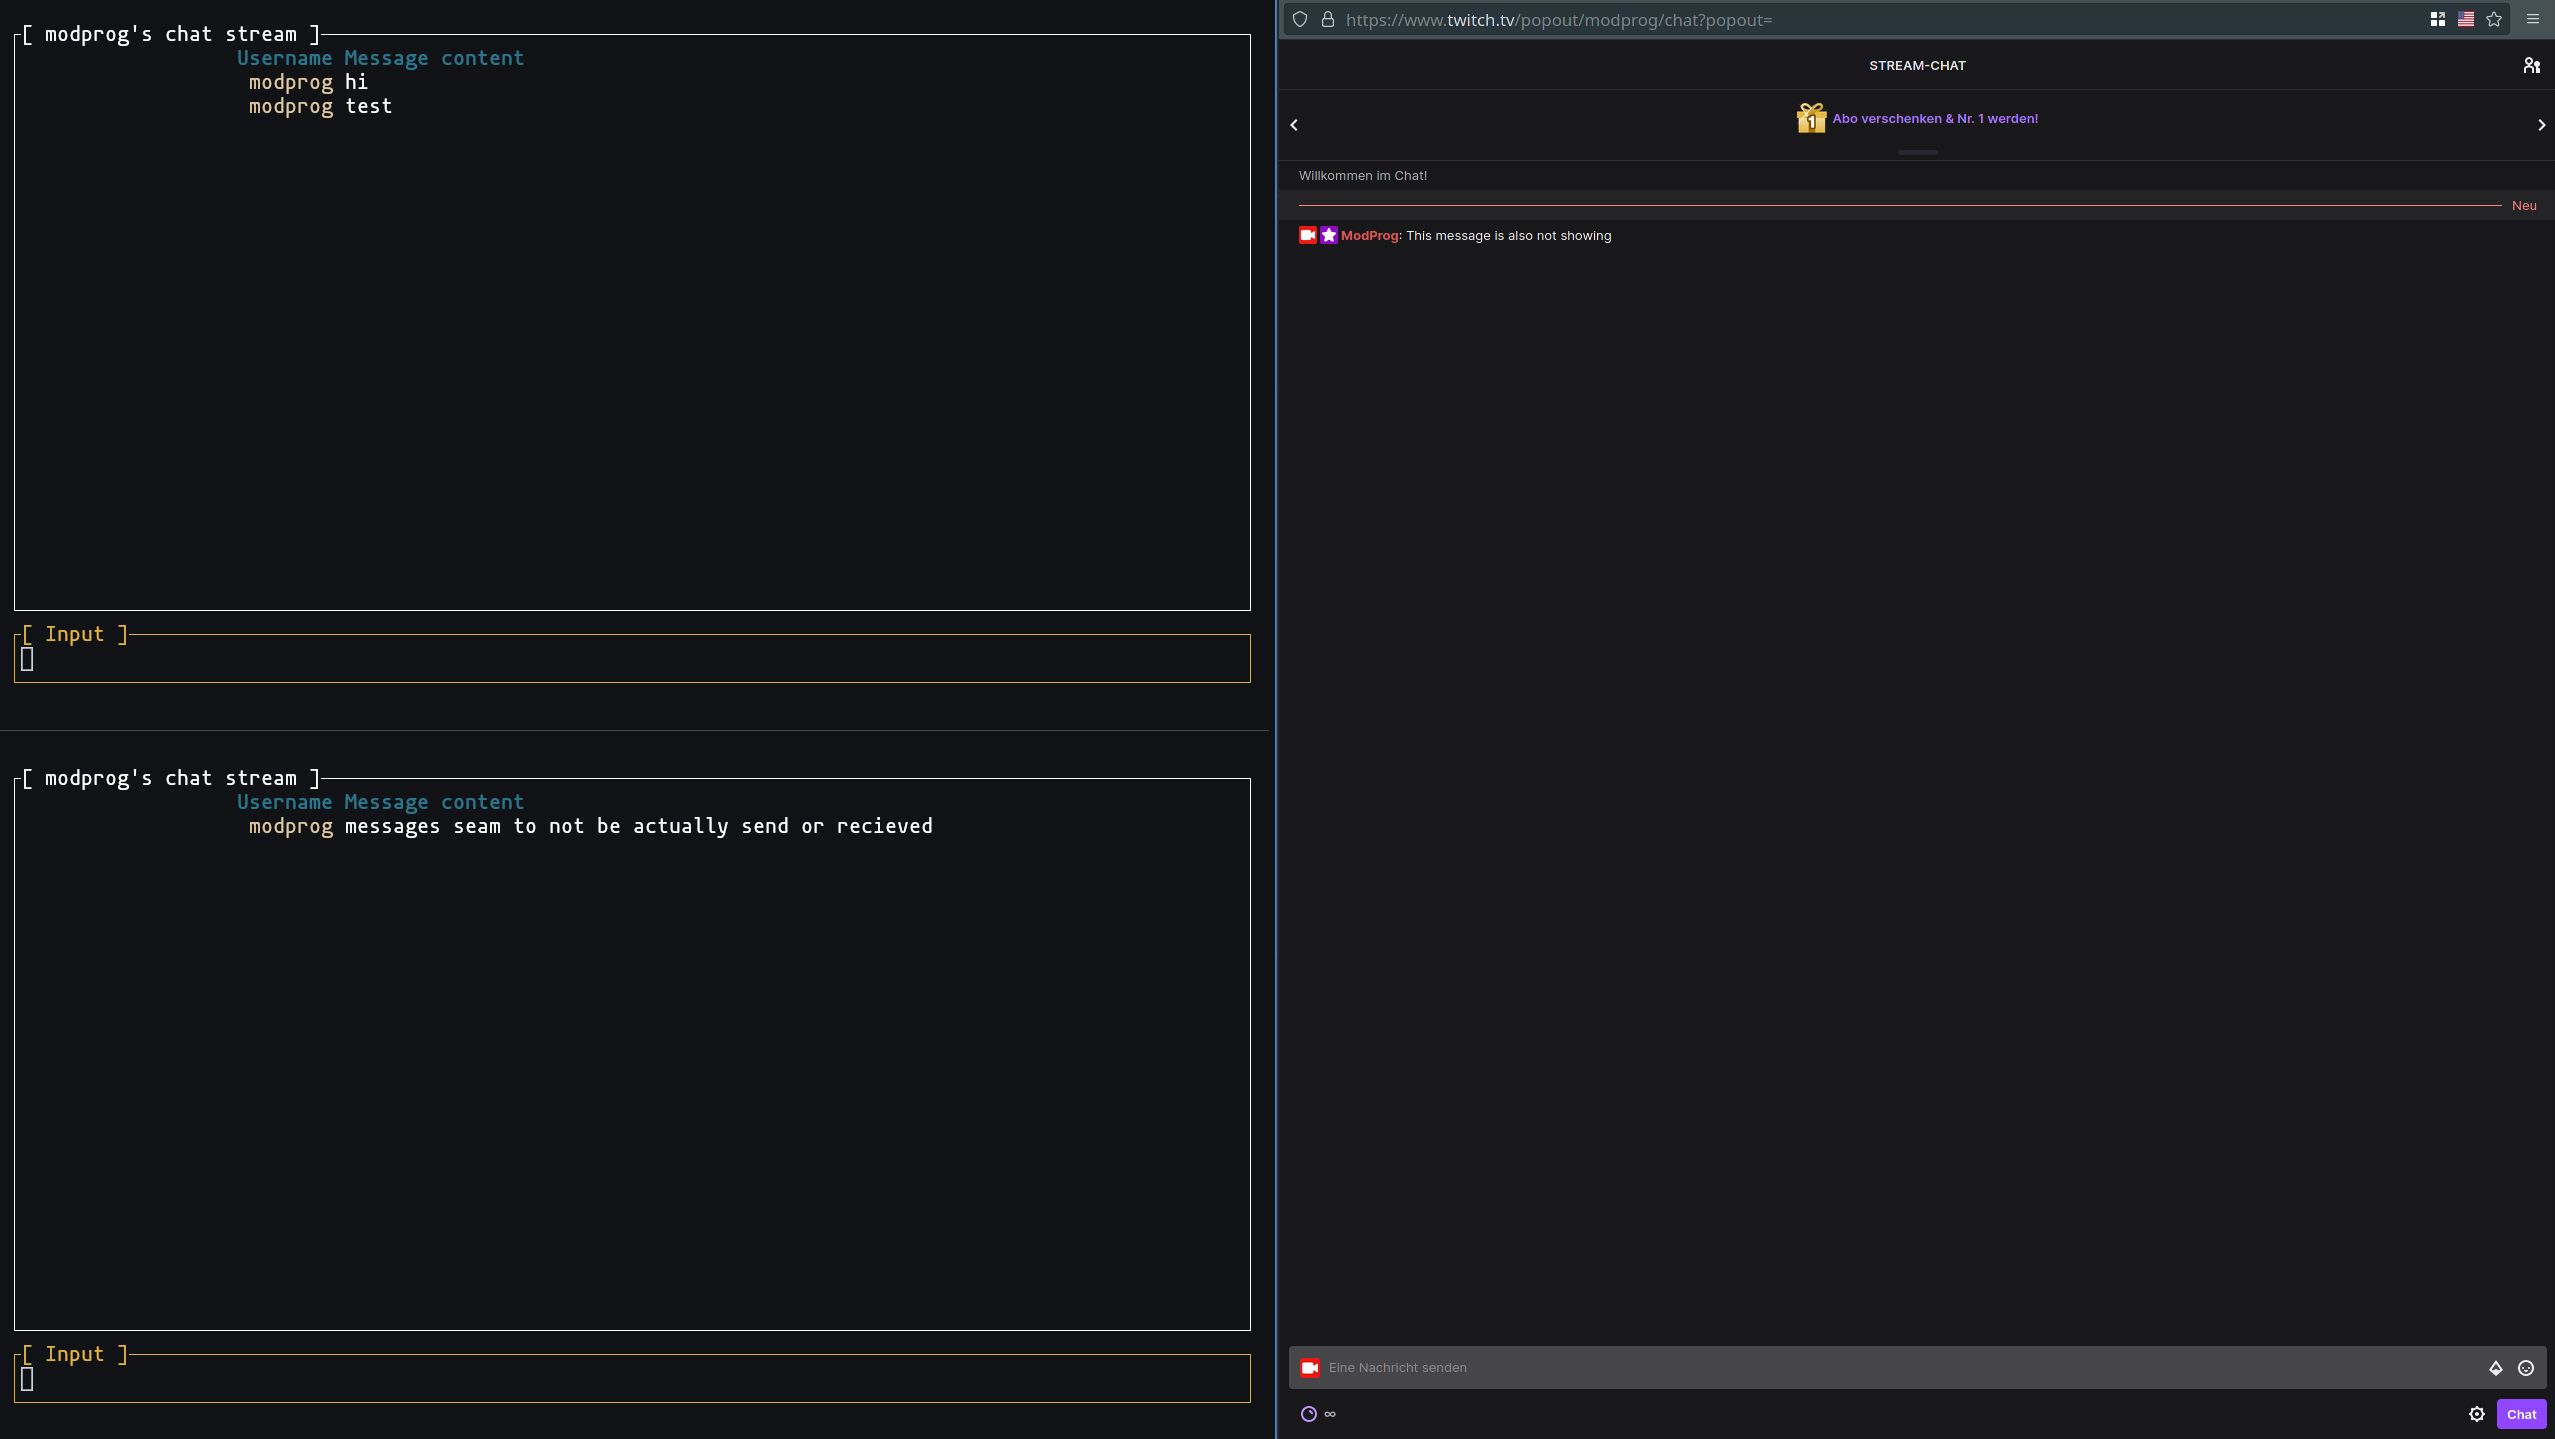Viewport: 2555px width, 1439px height.
Task: Click the 'Willkommen im Chat!' text
Action: click(x=1362, y=176)
